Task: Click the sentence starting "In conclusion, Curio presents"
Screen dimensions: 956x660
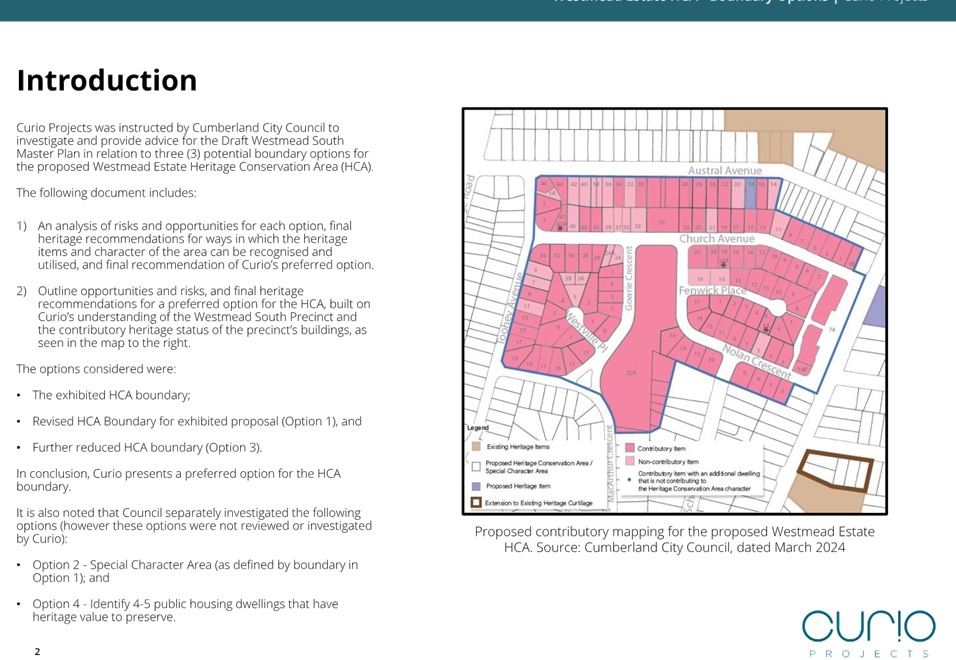Action: tap(178, 480)
